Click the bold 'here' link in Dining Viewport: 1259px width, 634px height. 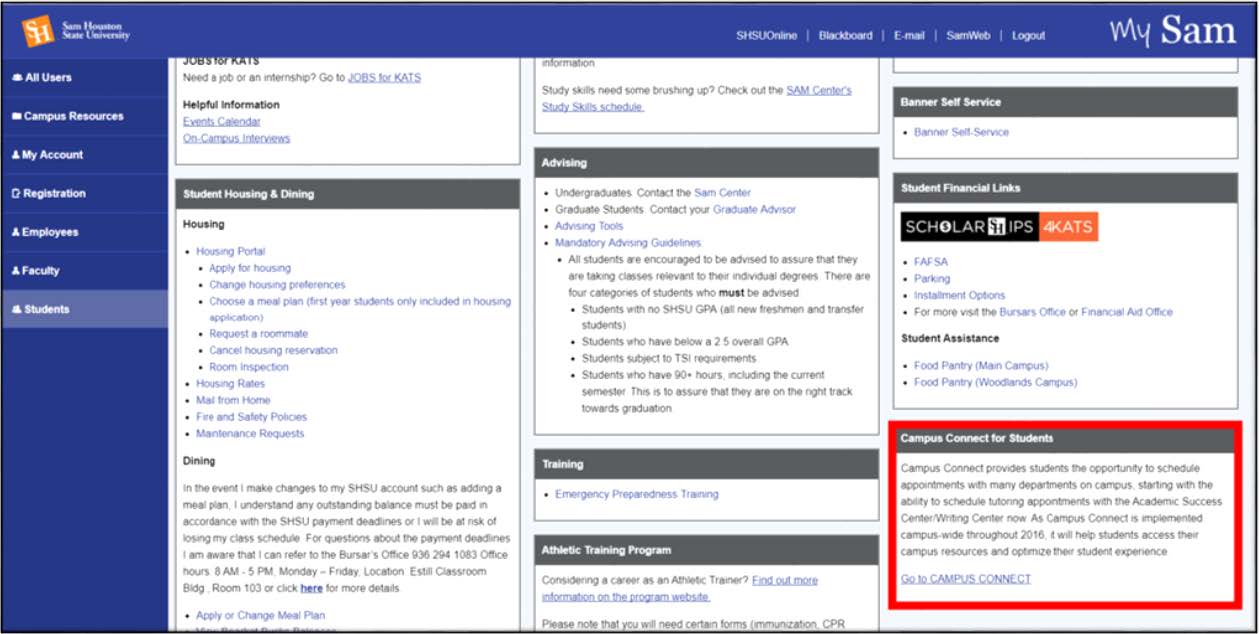(x=311, y=589)
